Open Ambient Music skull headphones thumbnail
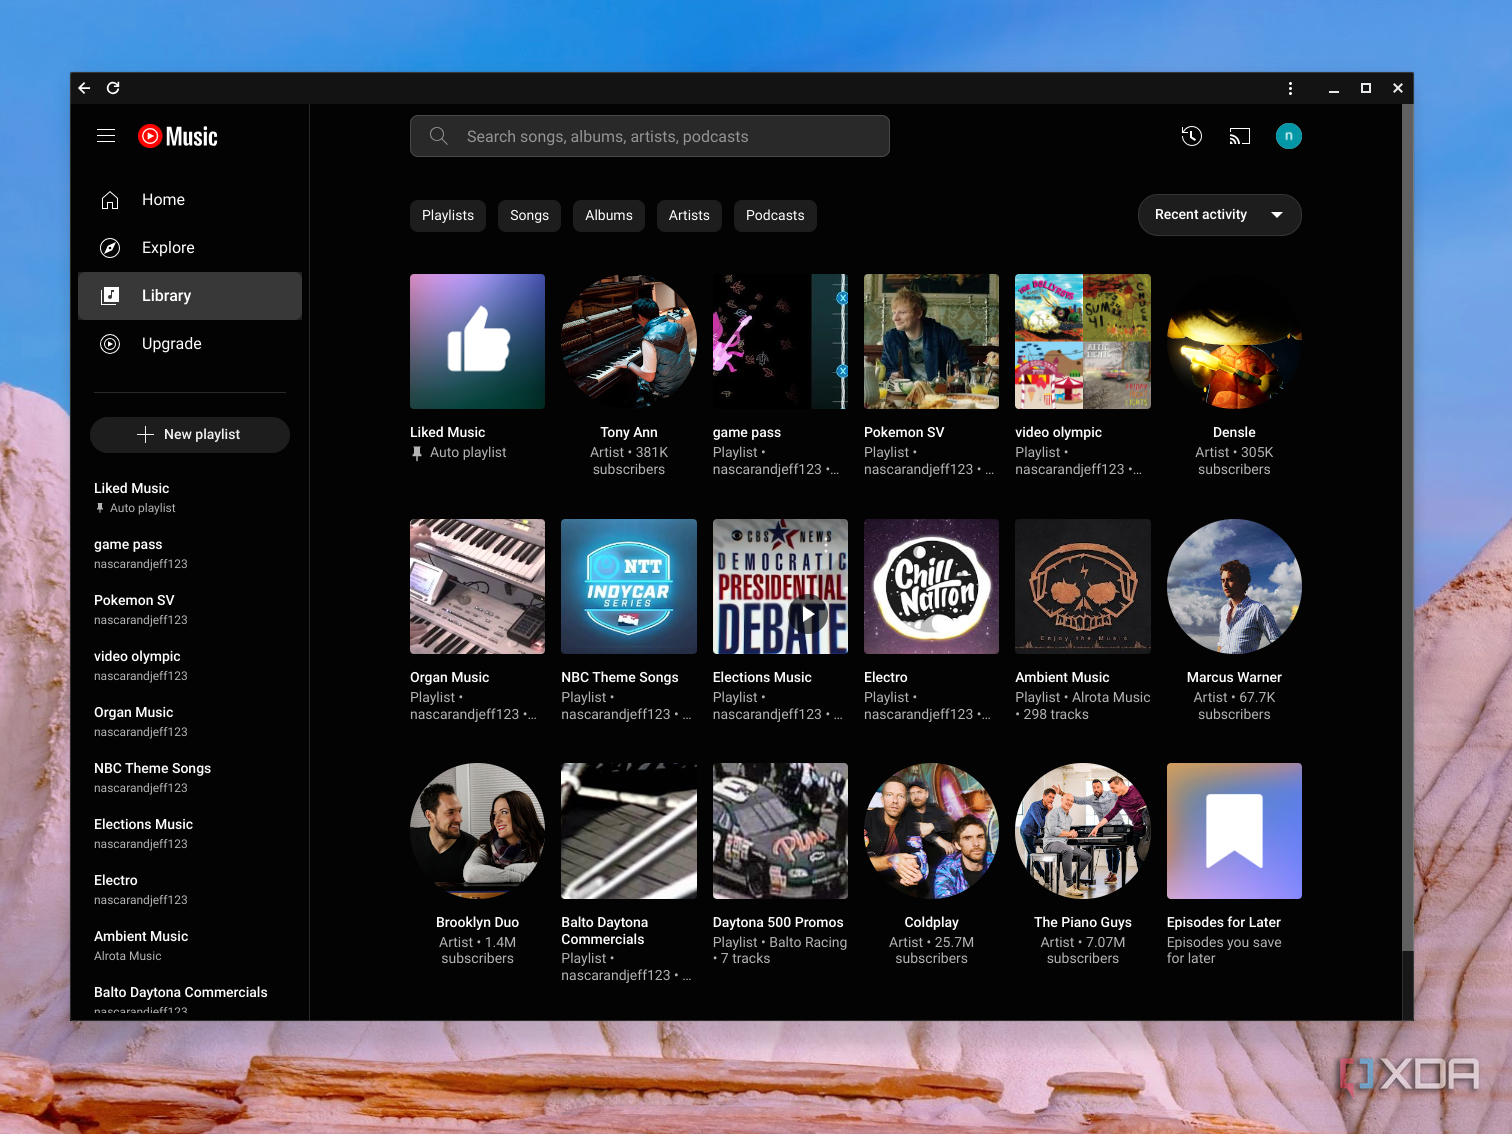 pyautogui.click(x=1083, y=586)
